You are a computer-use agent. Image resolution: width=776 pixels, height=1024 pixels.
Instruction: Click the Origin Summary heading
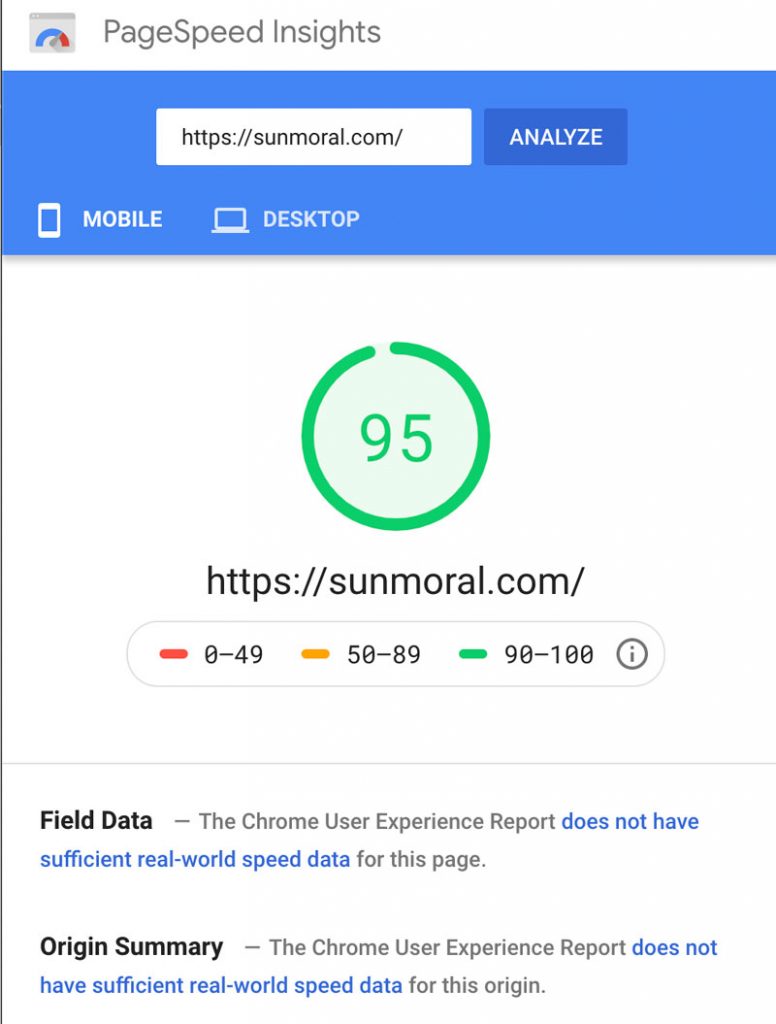pyautogui.click(x=130, y=947)
